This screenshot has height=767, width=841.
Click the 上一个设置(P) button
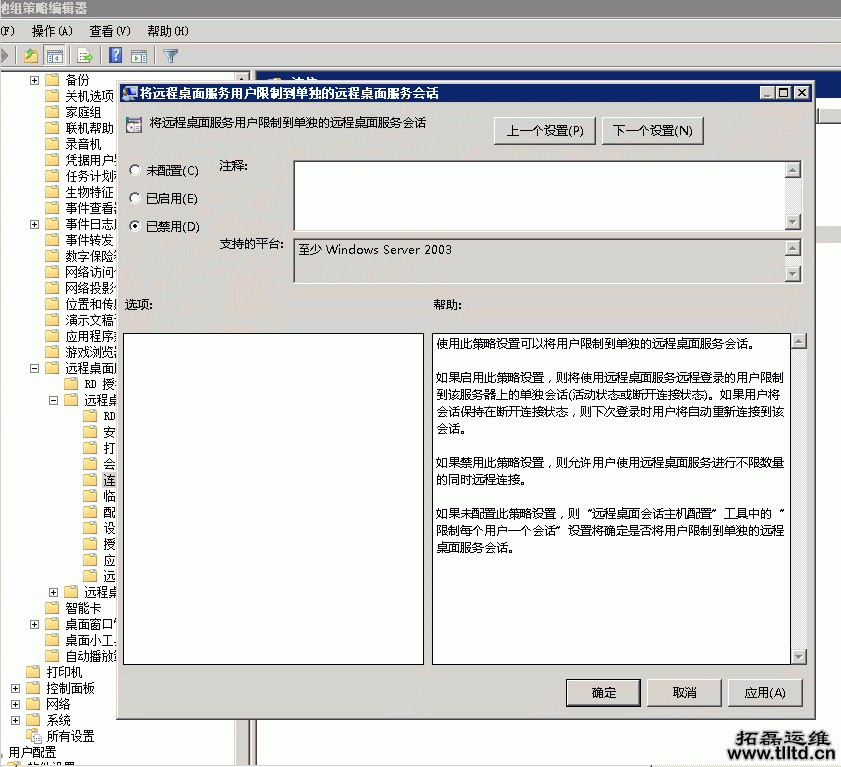544,130
